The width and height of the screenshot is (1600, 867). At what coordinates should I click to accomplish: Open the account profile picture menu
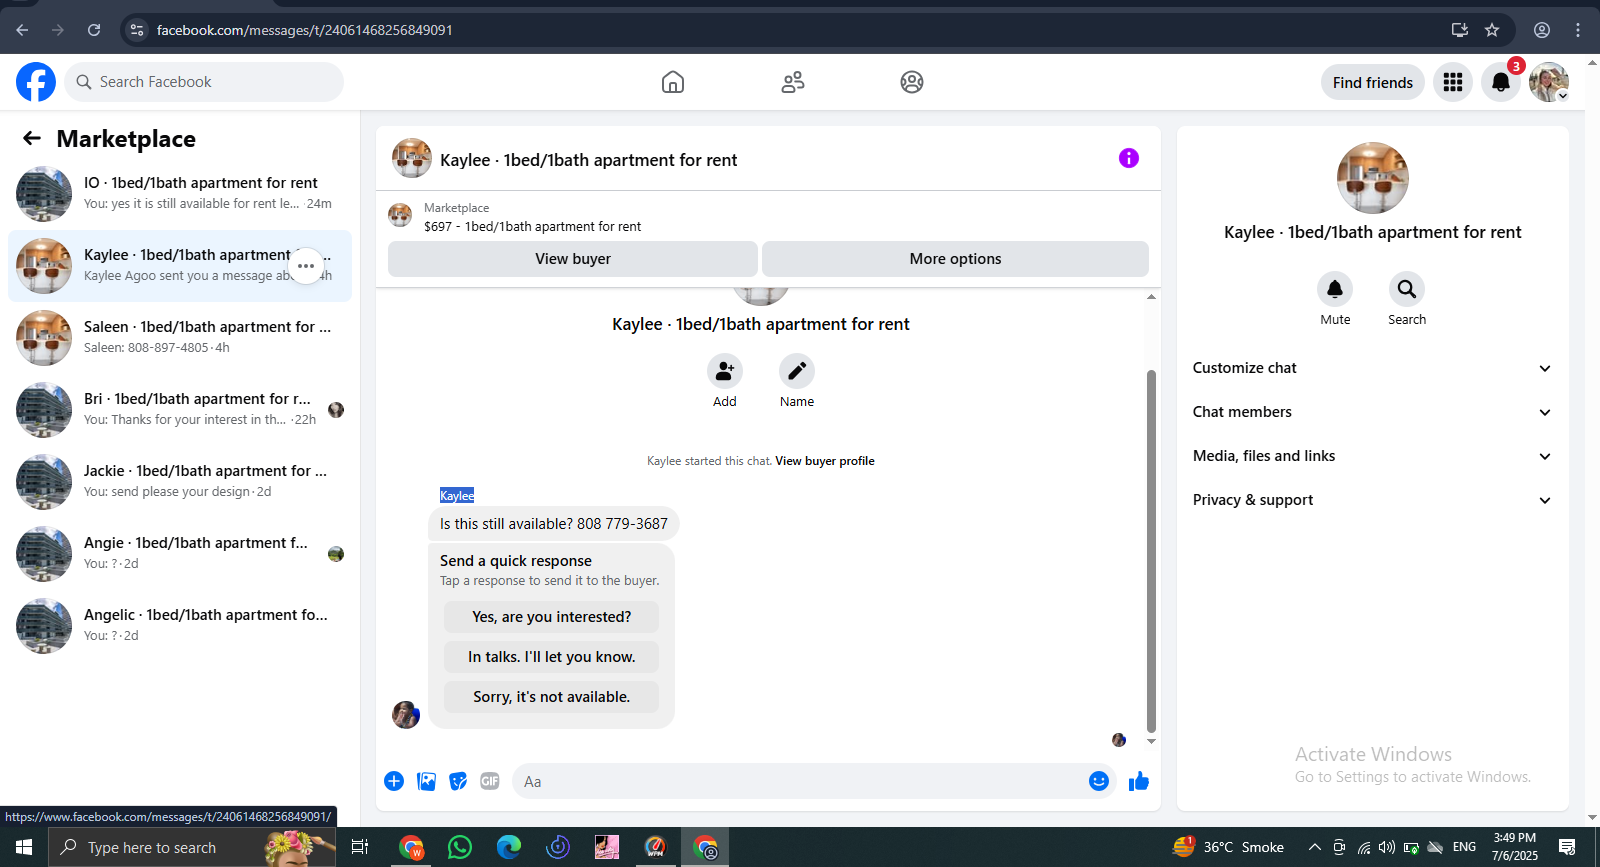point(1549,82)
